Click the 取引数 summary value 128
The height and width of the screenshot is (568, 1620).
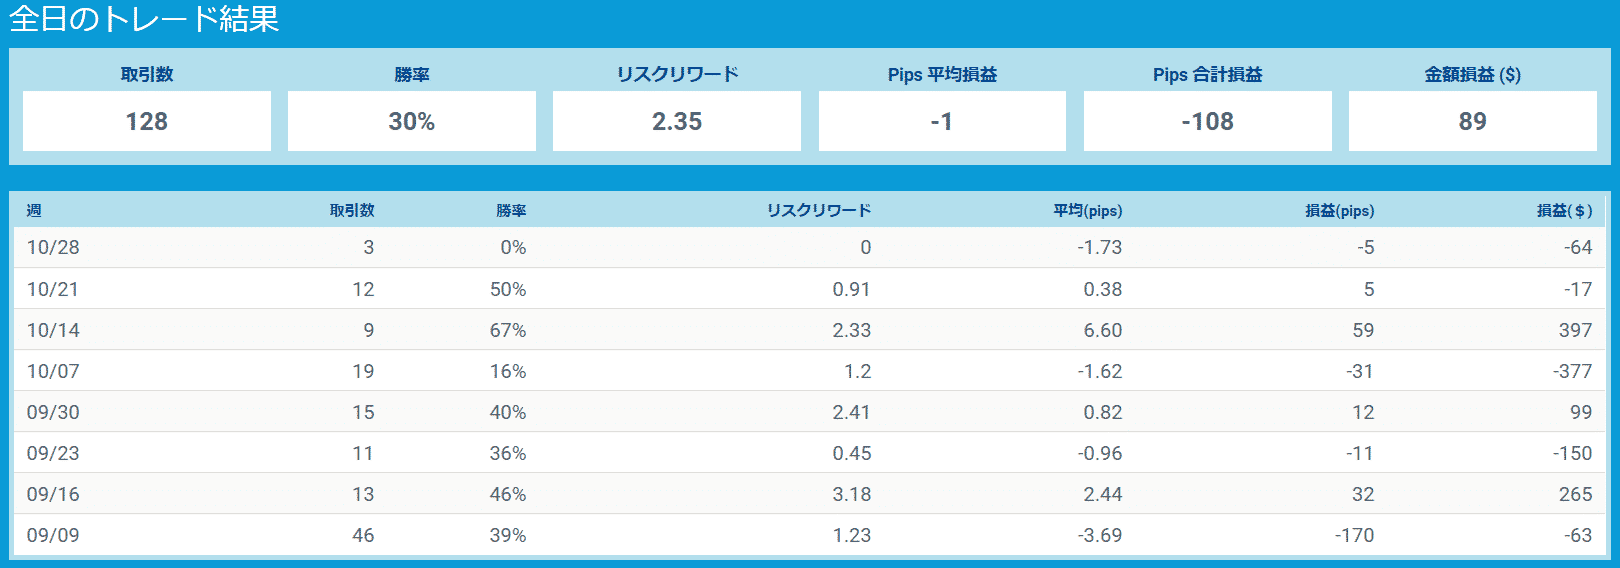tap(147, 121)
